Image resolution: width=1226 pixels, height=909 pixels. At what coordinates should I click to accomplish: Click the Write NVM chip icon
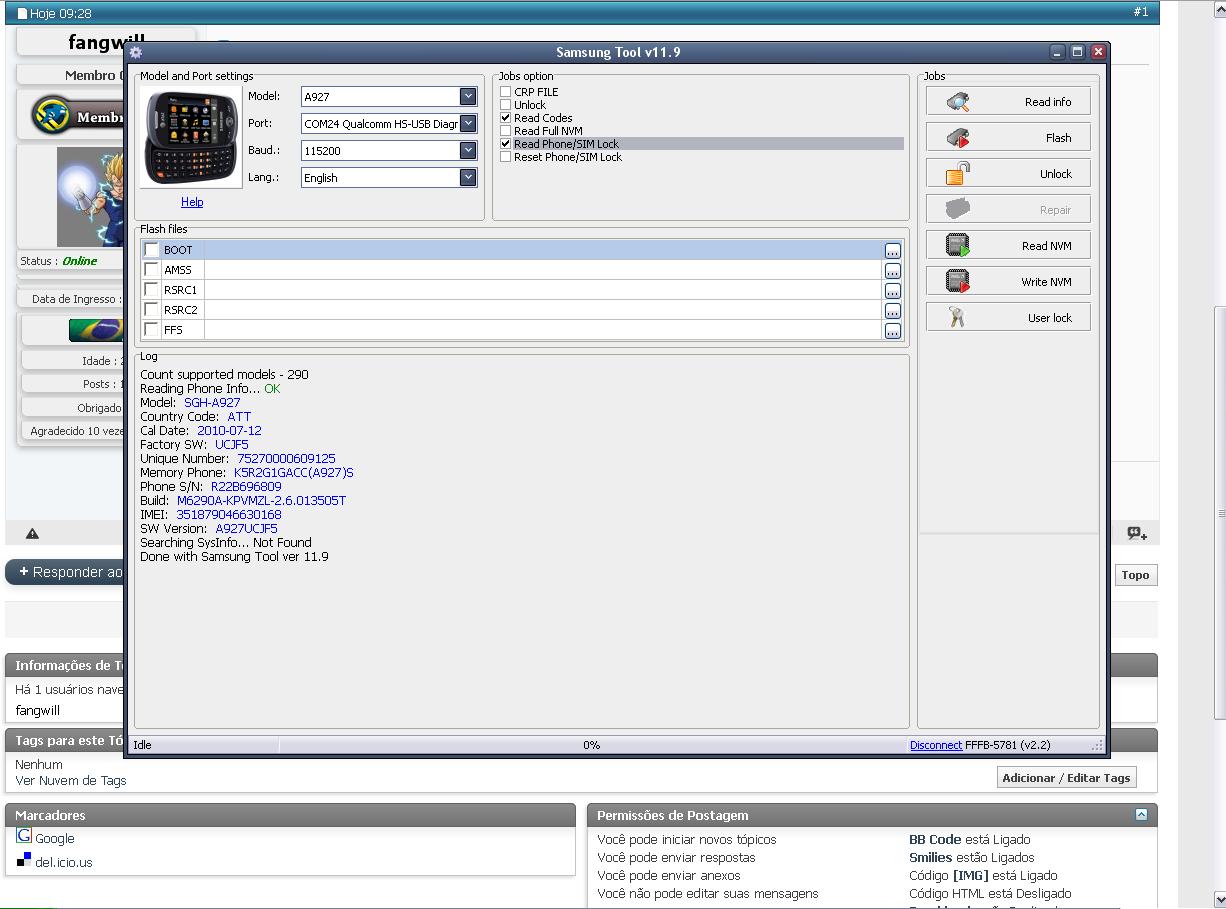click(958, 282)
